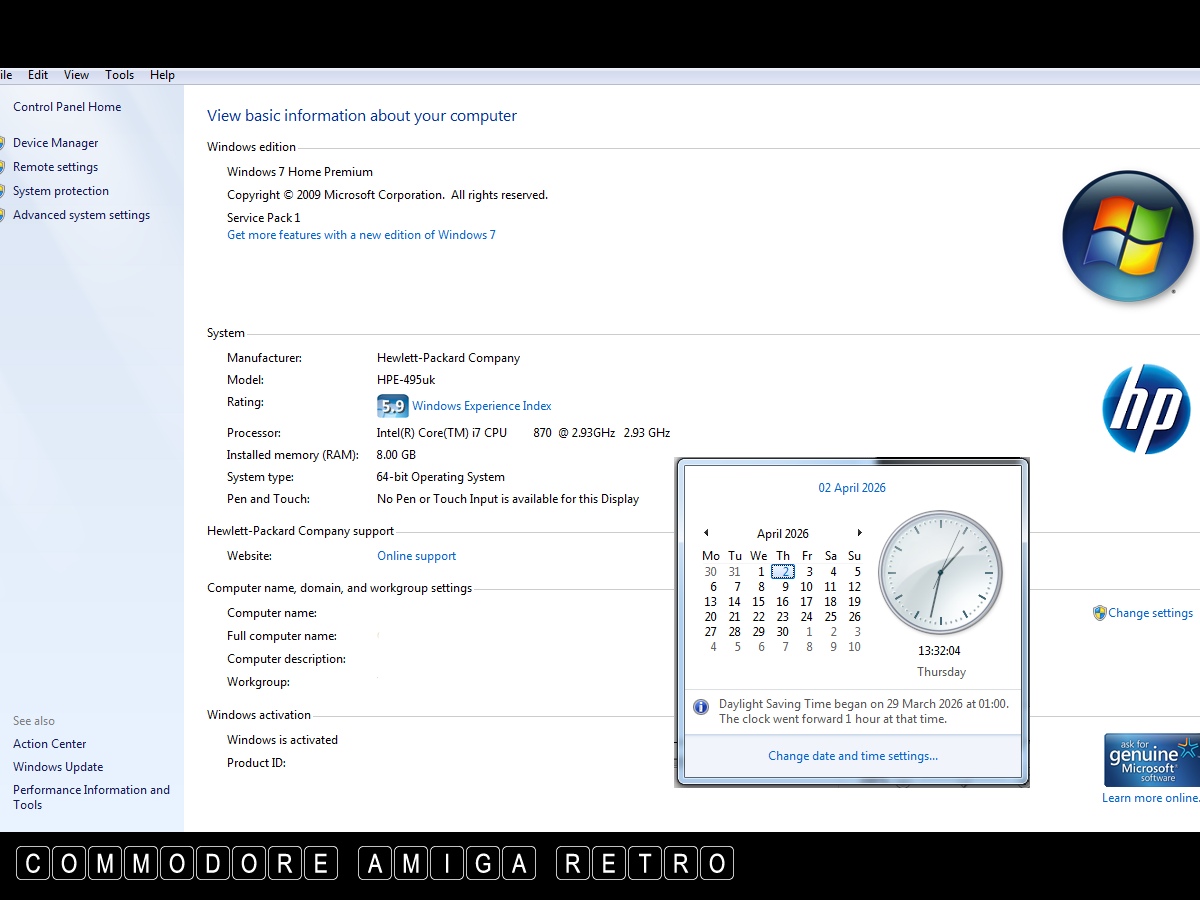Click the Windows Experience Index rating badge
This screenshot has width=1200, height=900.
pos(392,406)
